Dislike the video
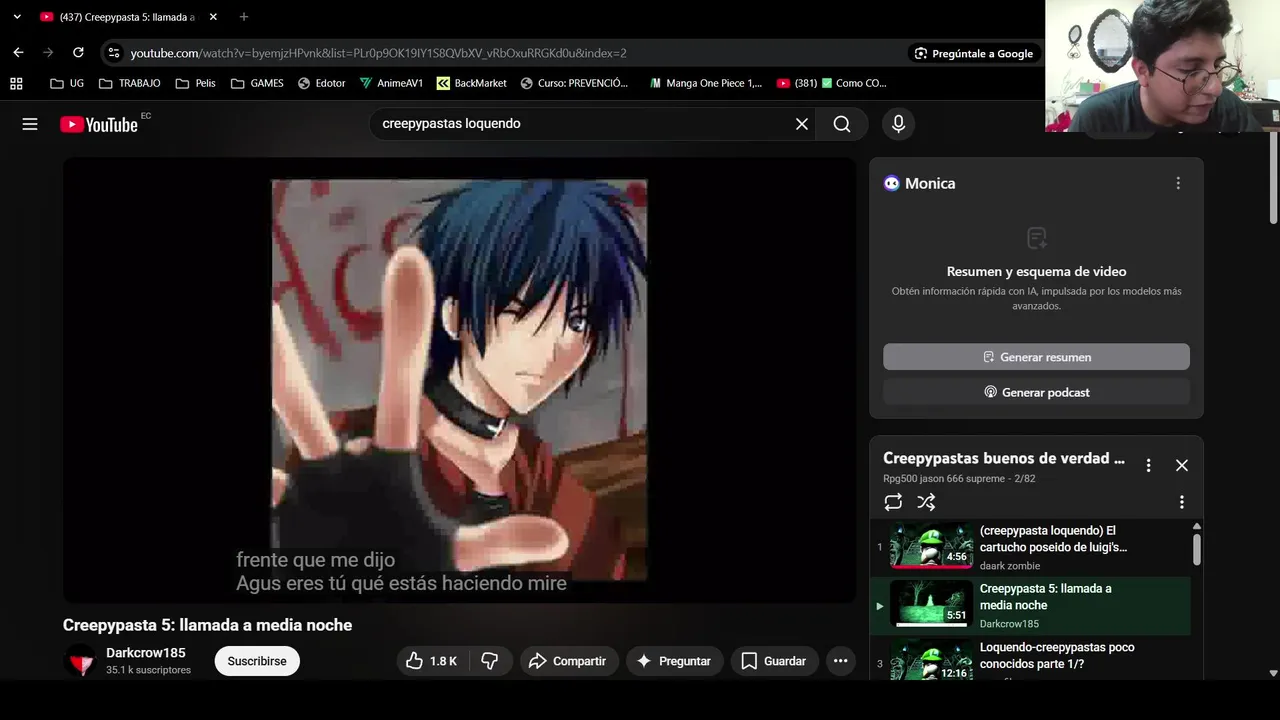This screenshot has width=1280, height=720. (x=490, y=661)
